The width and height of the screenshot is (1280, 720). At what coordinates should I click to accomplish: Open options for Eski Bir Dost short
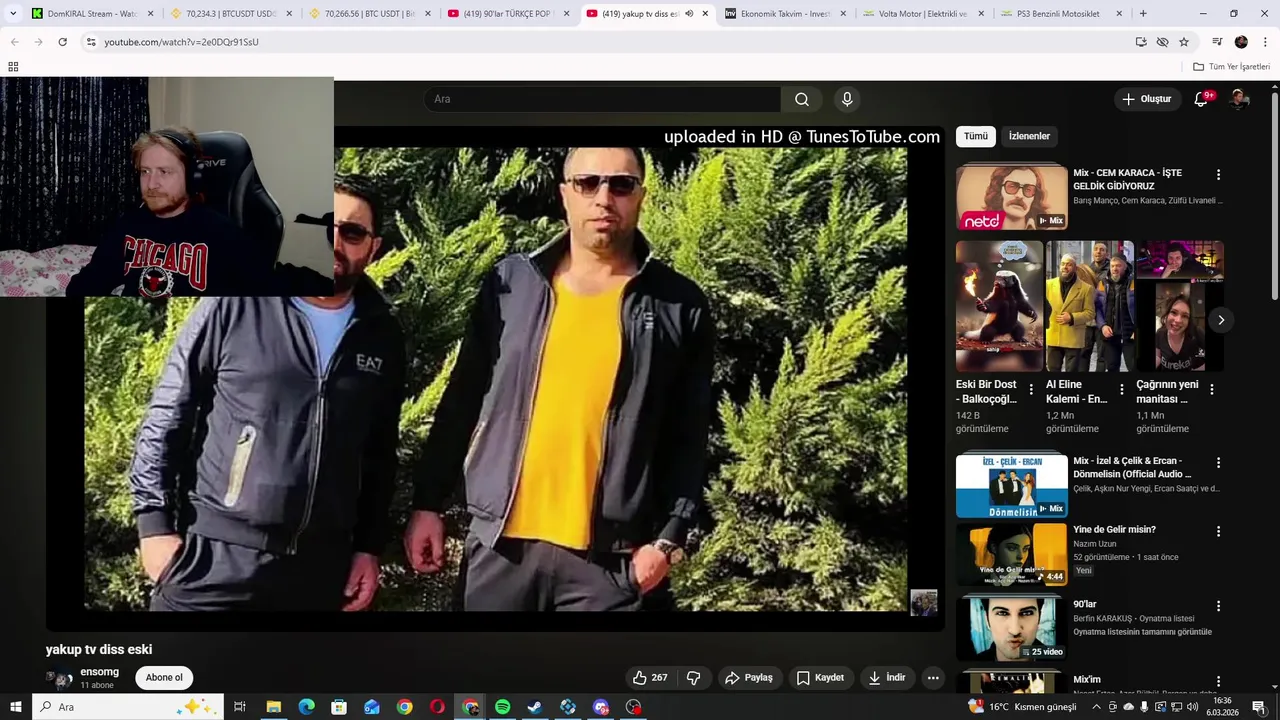click(1031, 390)
